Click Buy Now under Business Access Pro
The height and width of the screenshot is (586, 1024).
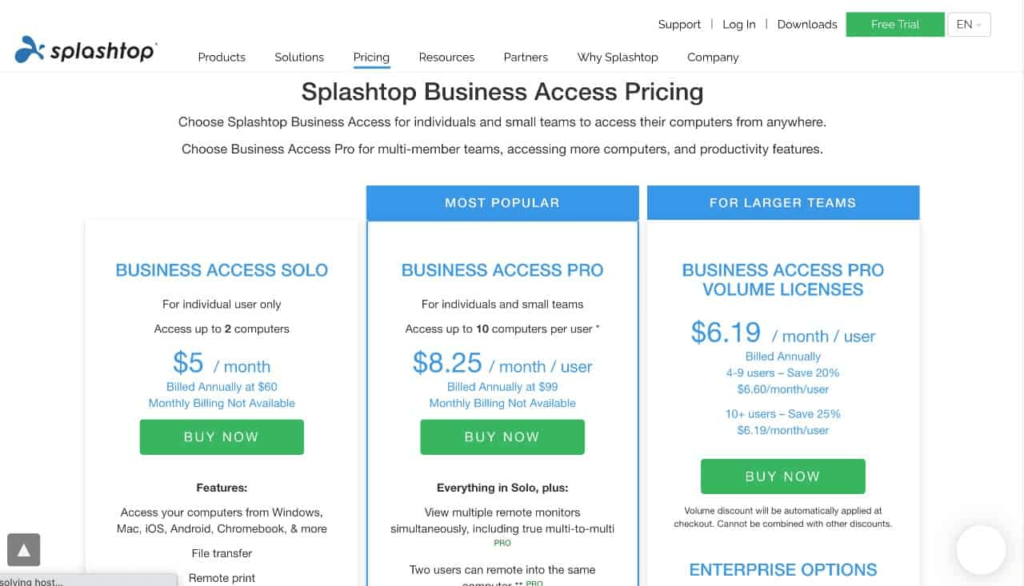tap(502, 437)
